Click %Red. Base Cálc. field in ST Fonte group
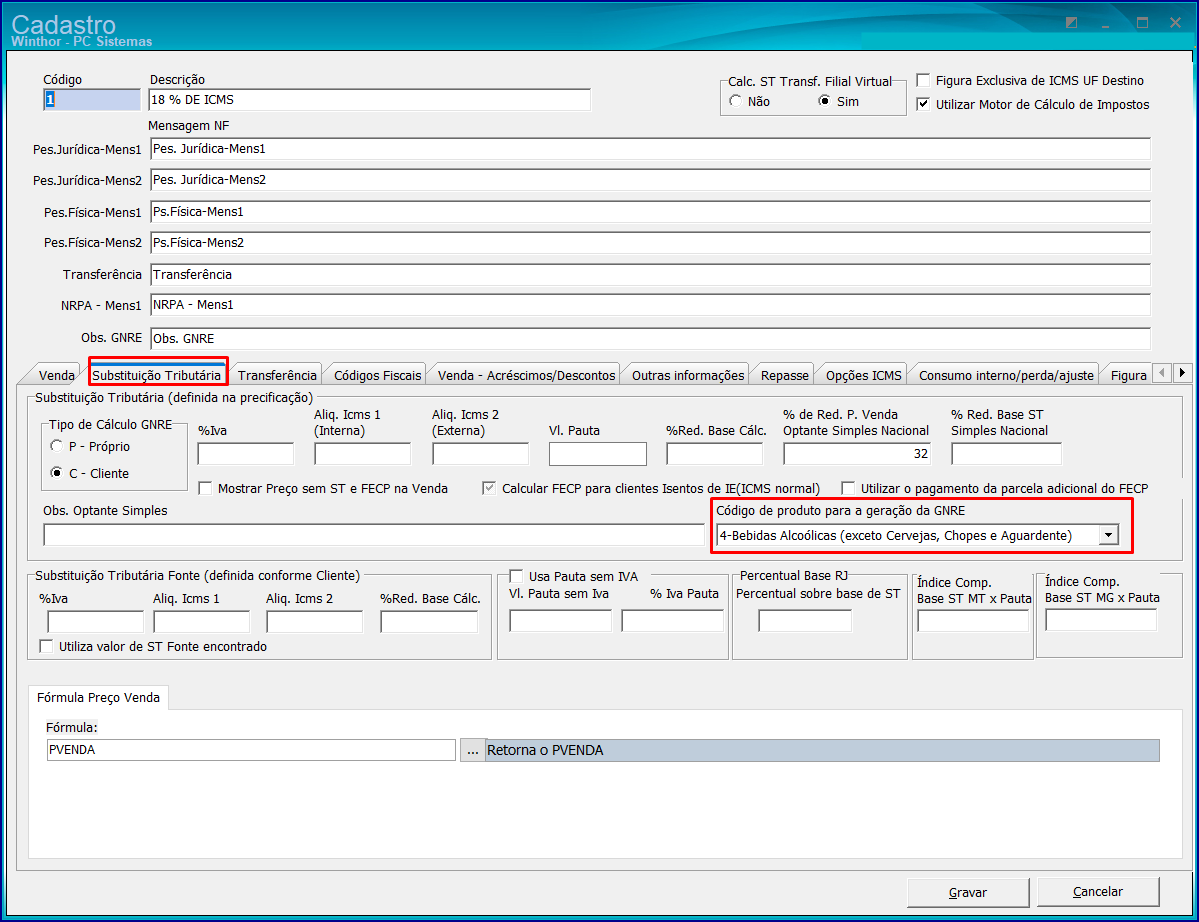The width and height of the screenshot is (1199, 922). pos(429,622)
